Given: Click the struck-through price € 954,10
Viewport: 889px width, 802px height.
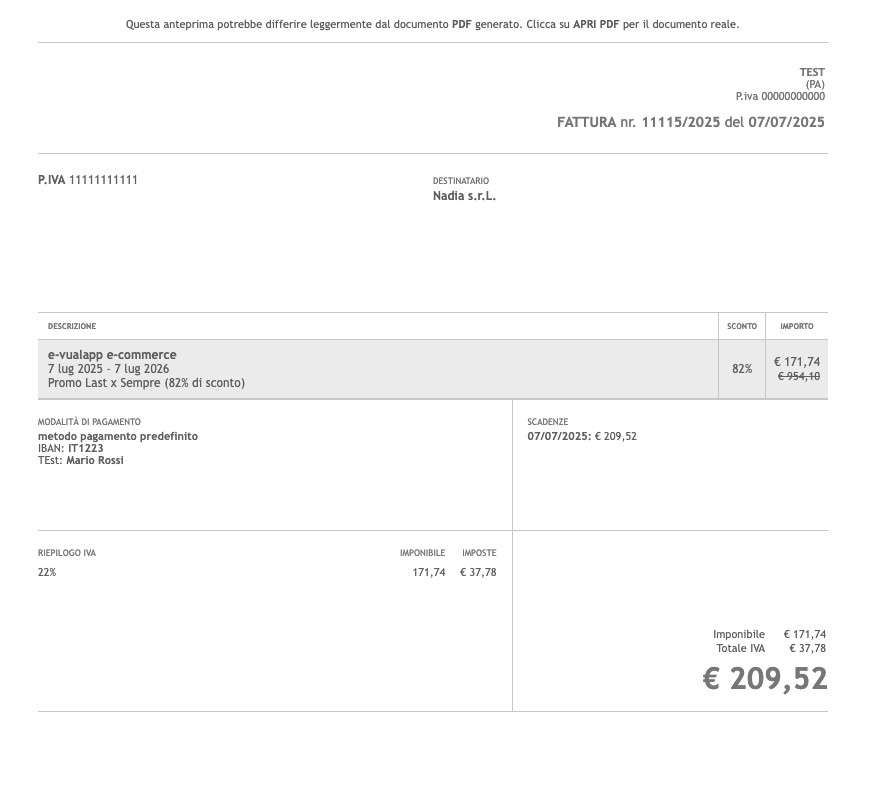Looking at the screenshot, I should 799,376.
